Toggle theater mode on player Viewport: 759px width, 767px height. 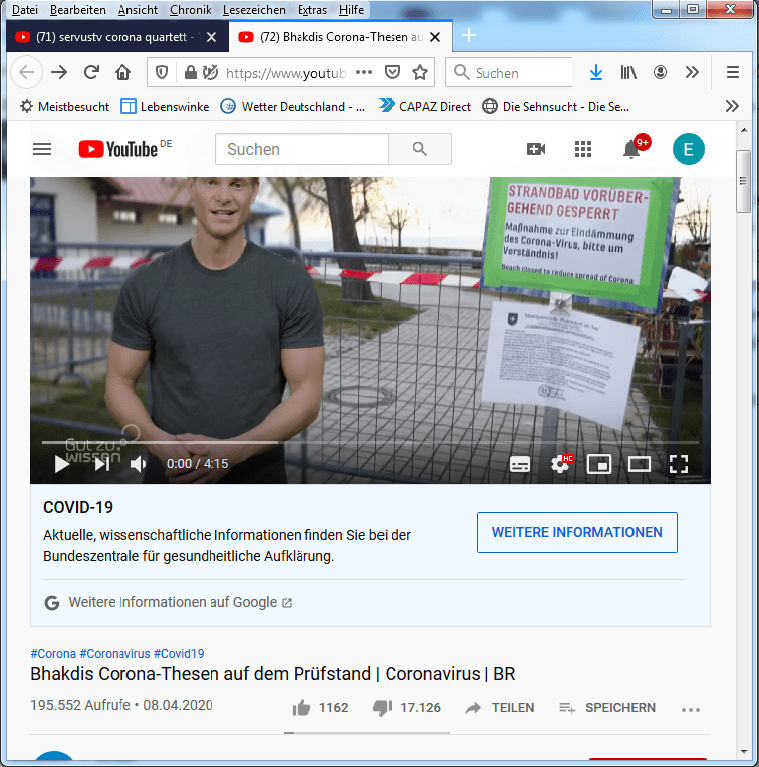[x=639, y=464]
